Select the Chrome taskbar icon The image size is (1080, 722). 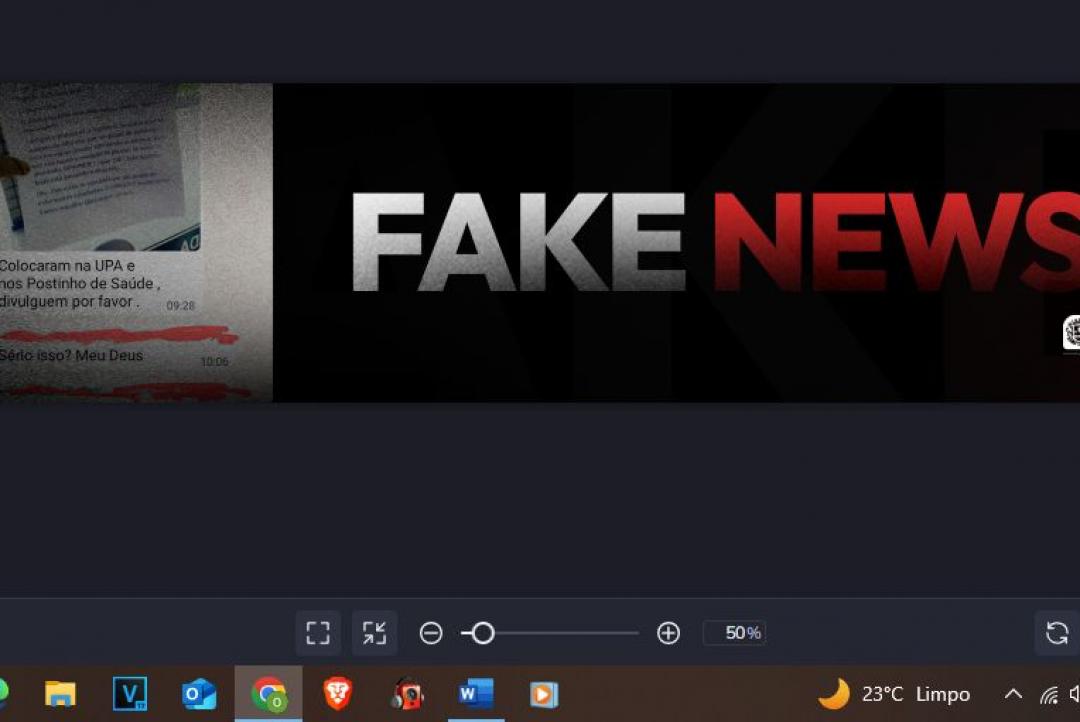tap(268, 694)
